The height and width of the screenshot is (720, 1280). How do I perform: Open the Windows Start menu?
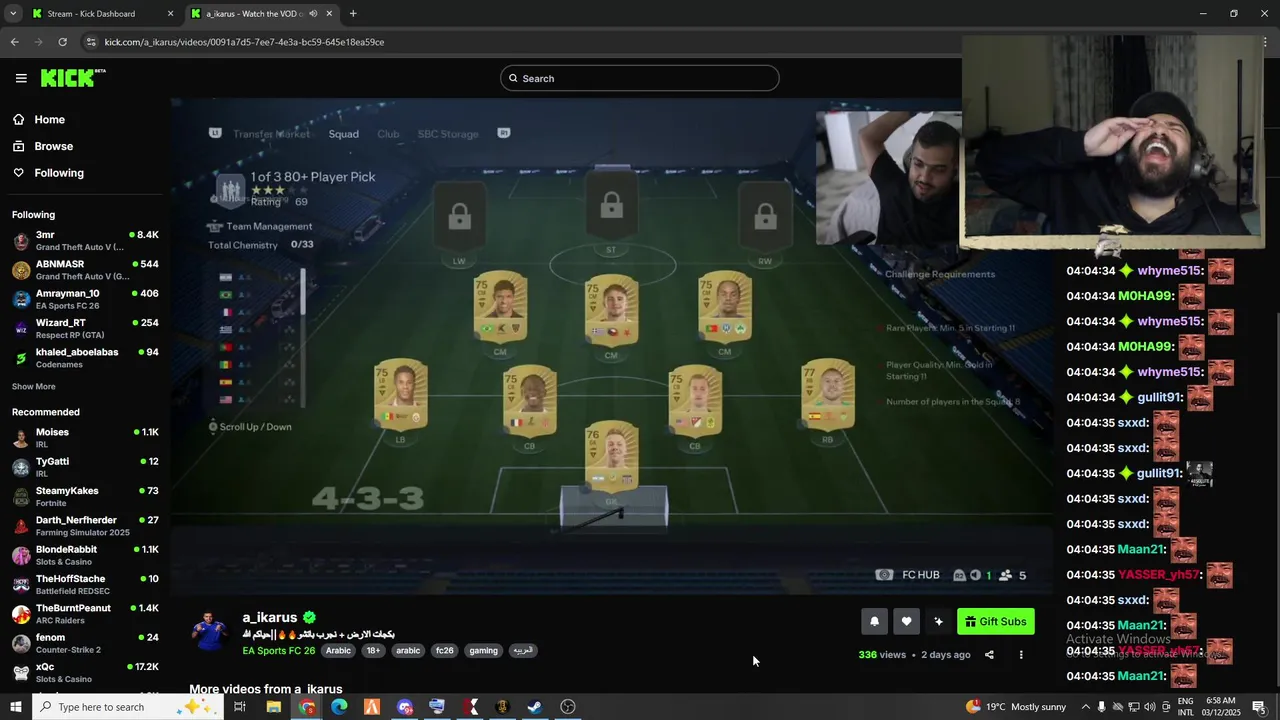pos(15,707)
